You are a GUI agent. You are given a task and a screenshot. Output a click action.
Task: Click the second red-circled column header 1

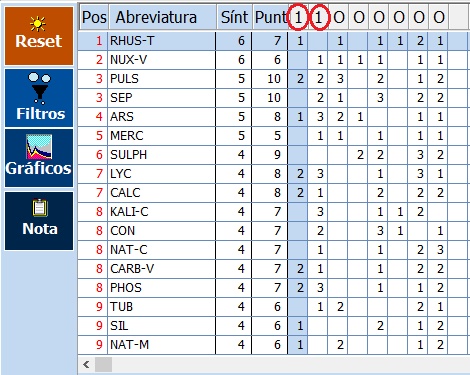319,17
